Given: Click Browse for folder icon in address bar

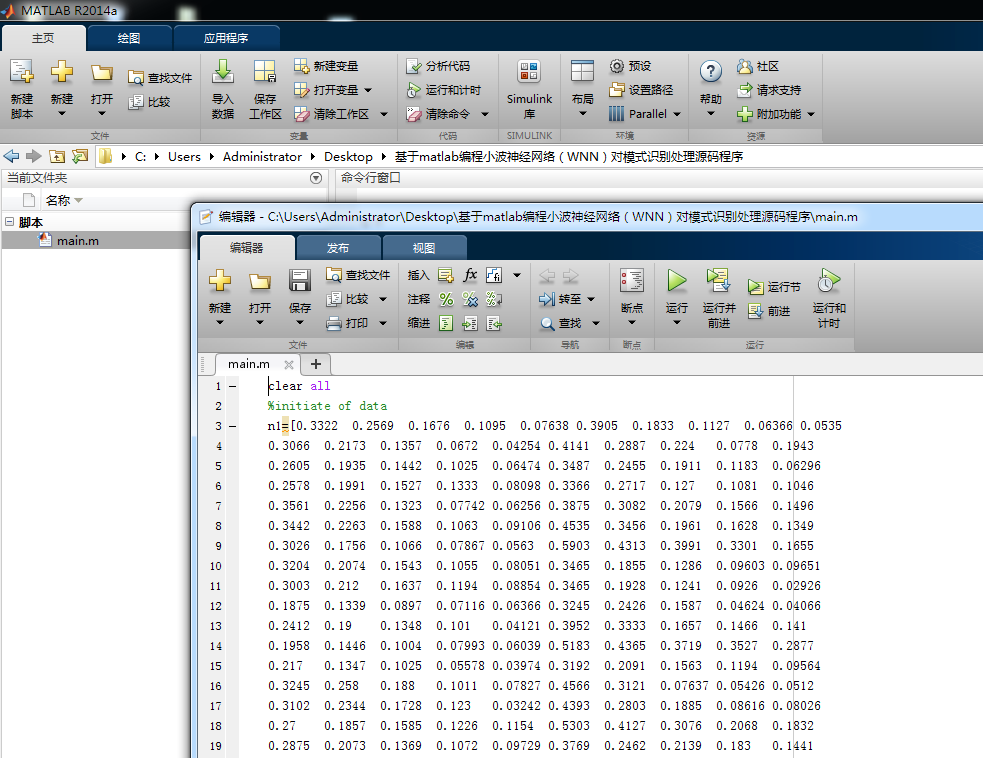Looking at the screenshot, I should 80,156.
